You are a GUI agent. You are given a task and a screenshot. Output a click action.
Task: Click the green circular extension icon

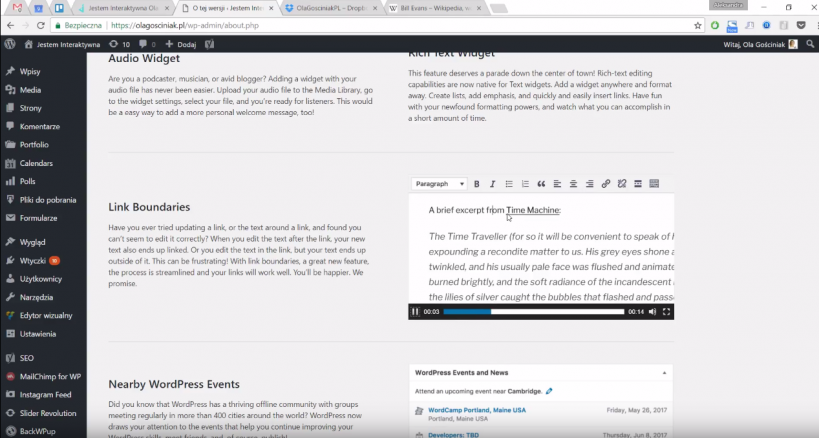(x=715, y=25)
